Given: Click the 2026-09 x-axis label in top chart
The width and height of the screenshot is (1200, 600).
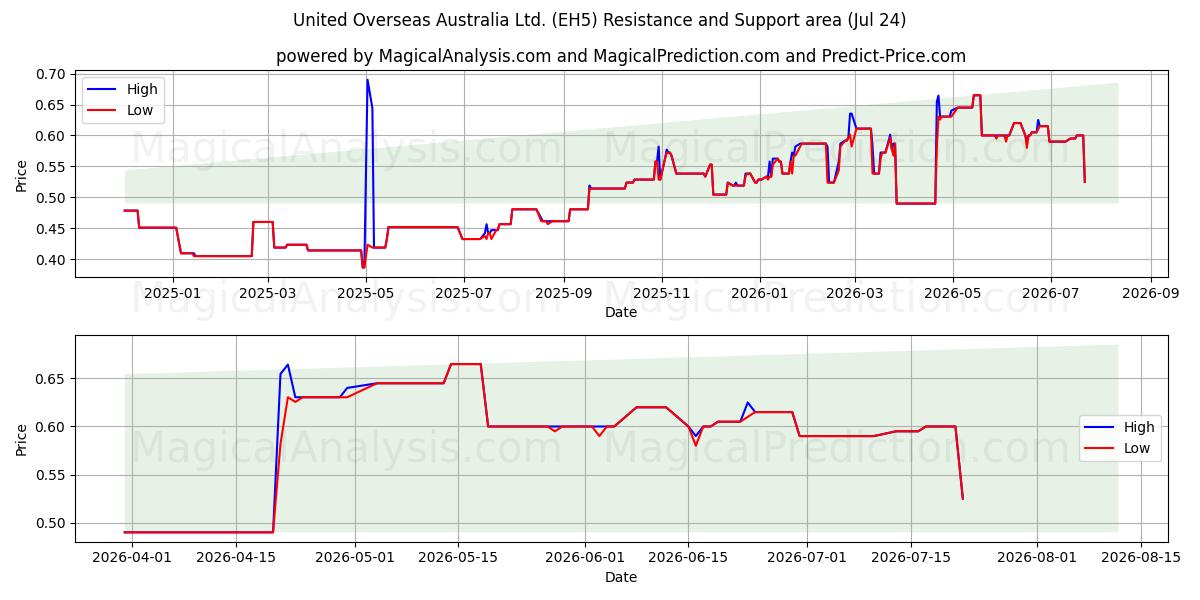Looking at the screenshot, I should pos(1150,293).
